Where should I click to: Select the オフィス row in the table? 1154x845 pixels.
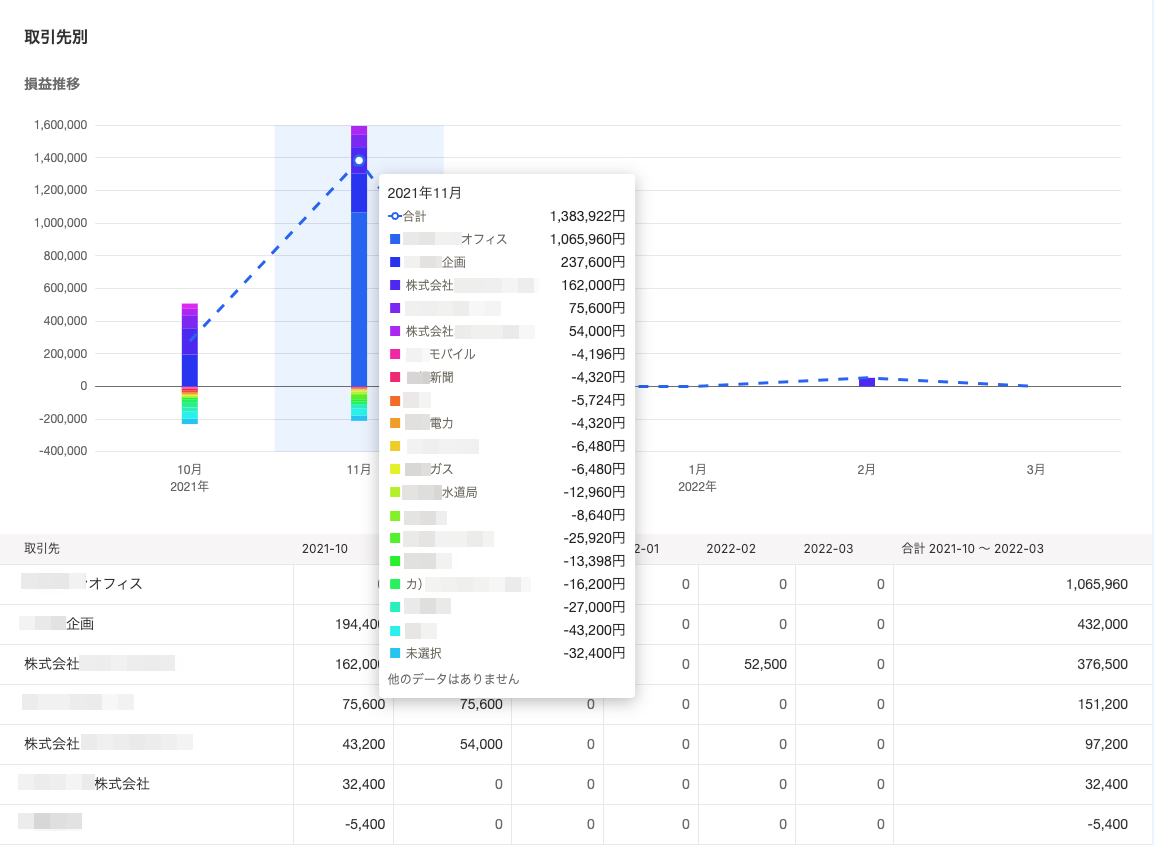pyautogui.click(x=577, y=584)
